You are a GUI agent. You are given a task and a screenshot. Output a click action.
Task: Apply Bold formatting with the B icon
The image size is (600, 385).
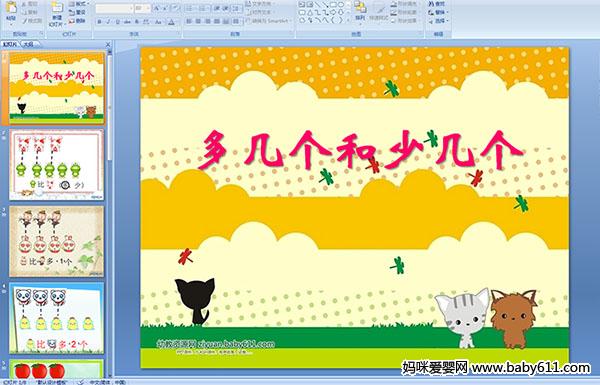[99, 22]
